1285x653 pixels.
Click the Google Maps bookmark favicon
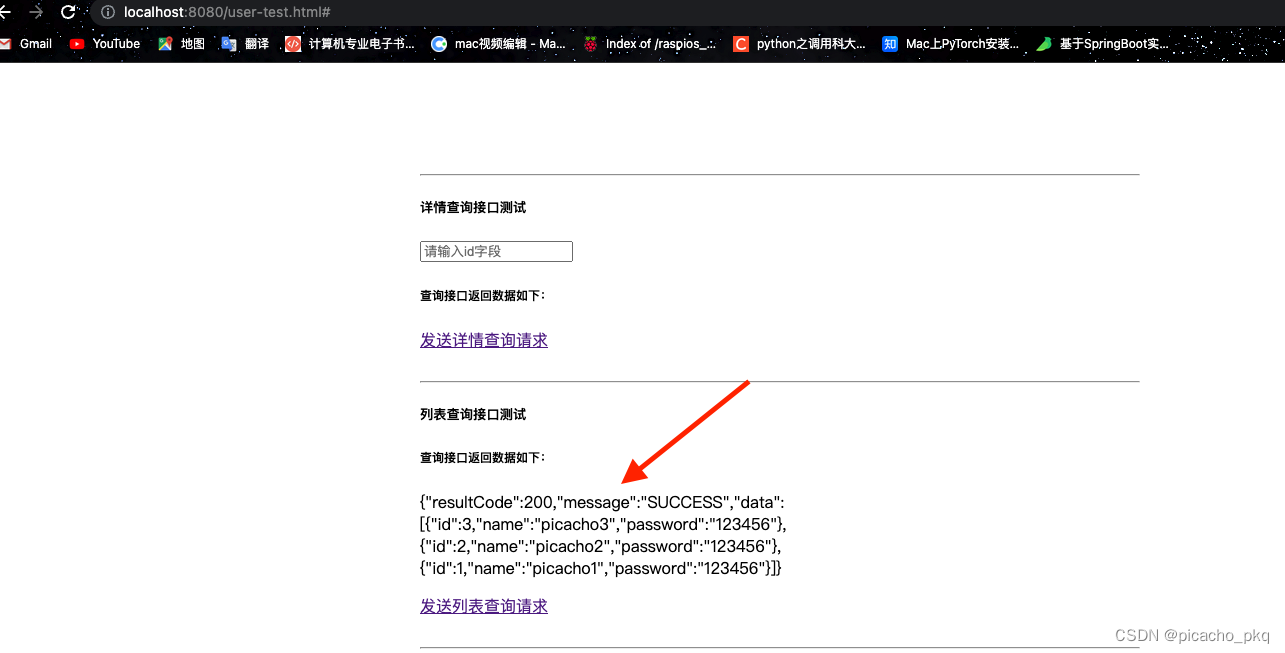(165, 44)
